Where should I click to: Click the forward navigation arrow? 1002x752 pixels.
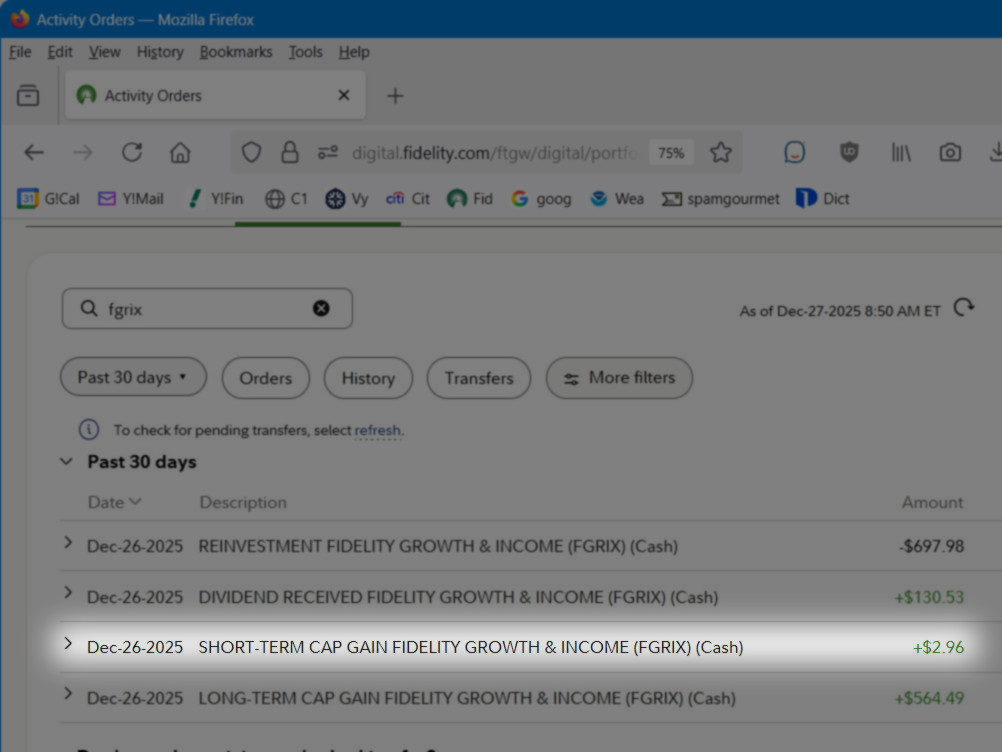(x=82, y=153)
